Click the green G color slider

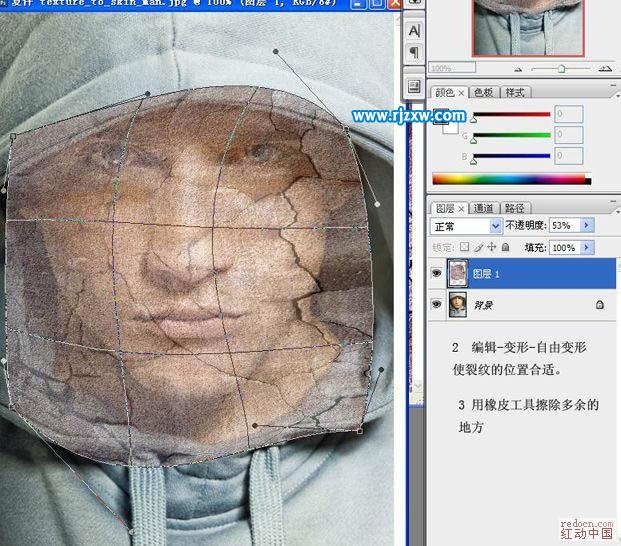[x=512, y=135]
